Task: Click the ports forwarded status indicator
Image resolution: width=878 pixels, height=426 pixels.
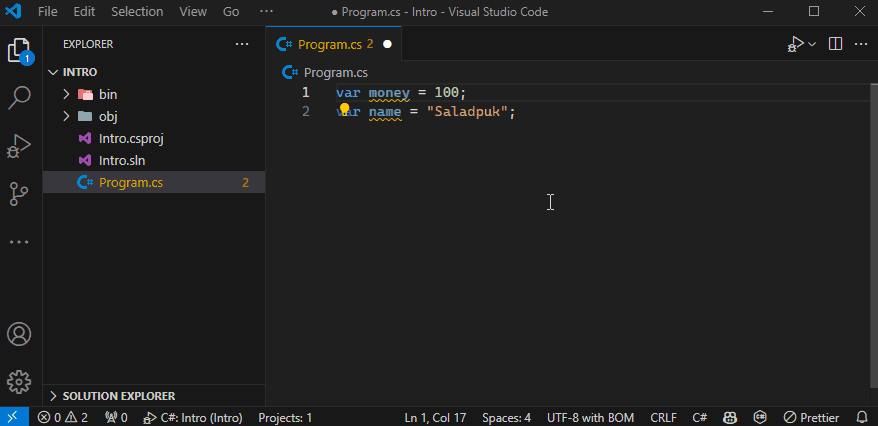Action: coord(116,418)
